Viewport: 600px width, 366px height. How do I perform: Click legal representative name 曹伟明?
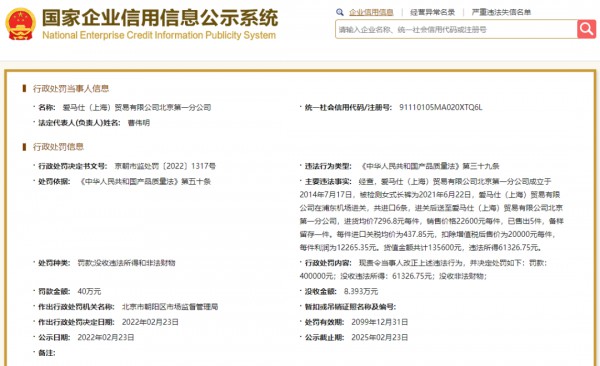[x=139, y=123]
